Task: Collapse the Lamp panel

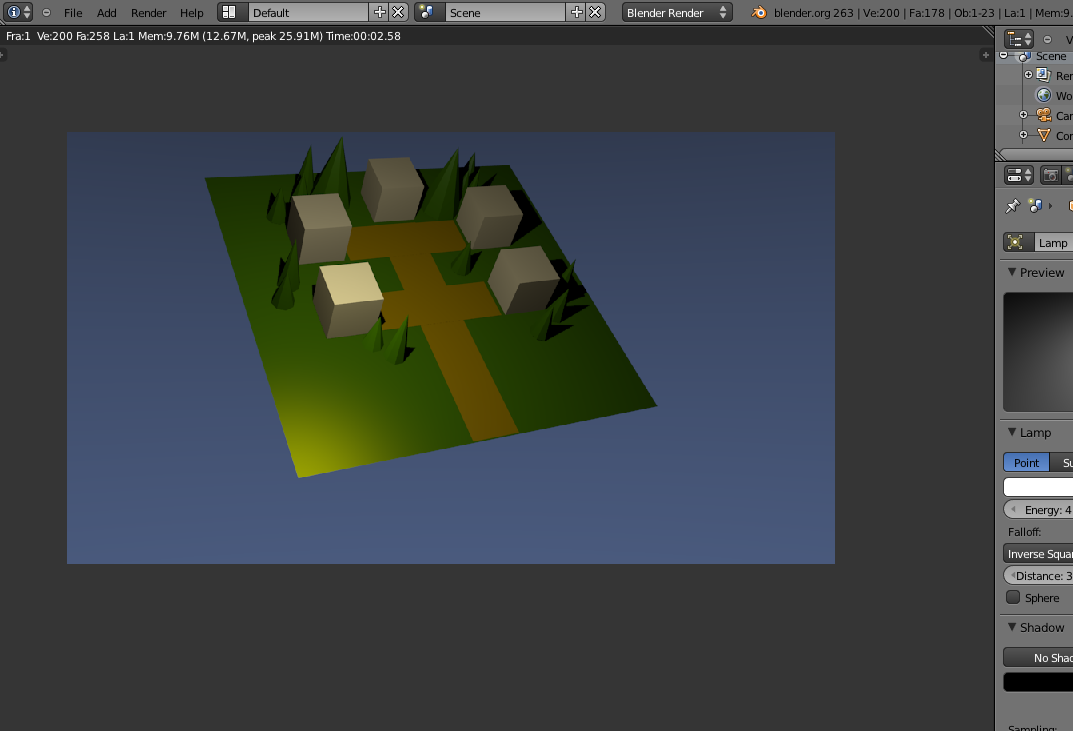Action: tap(1011, 432)
